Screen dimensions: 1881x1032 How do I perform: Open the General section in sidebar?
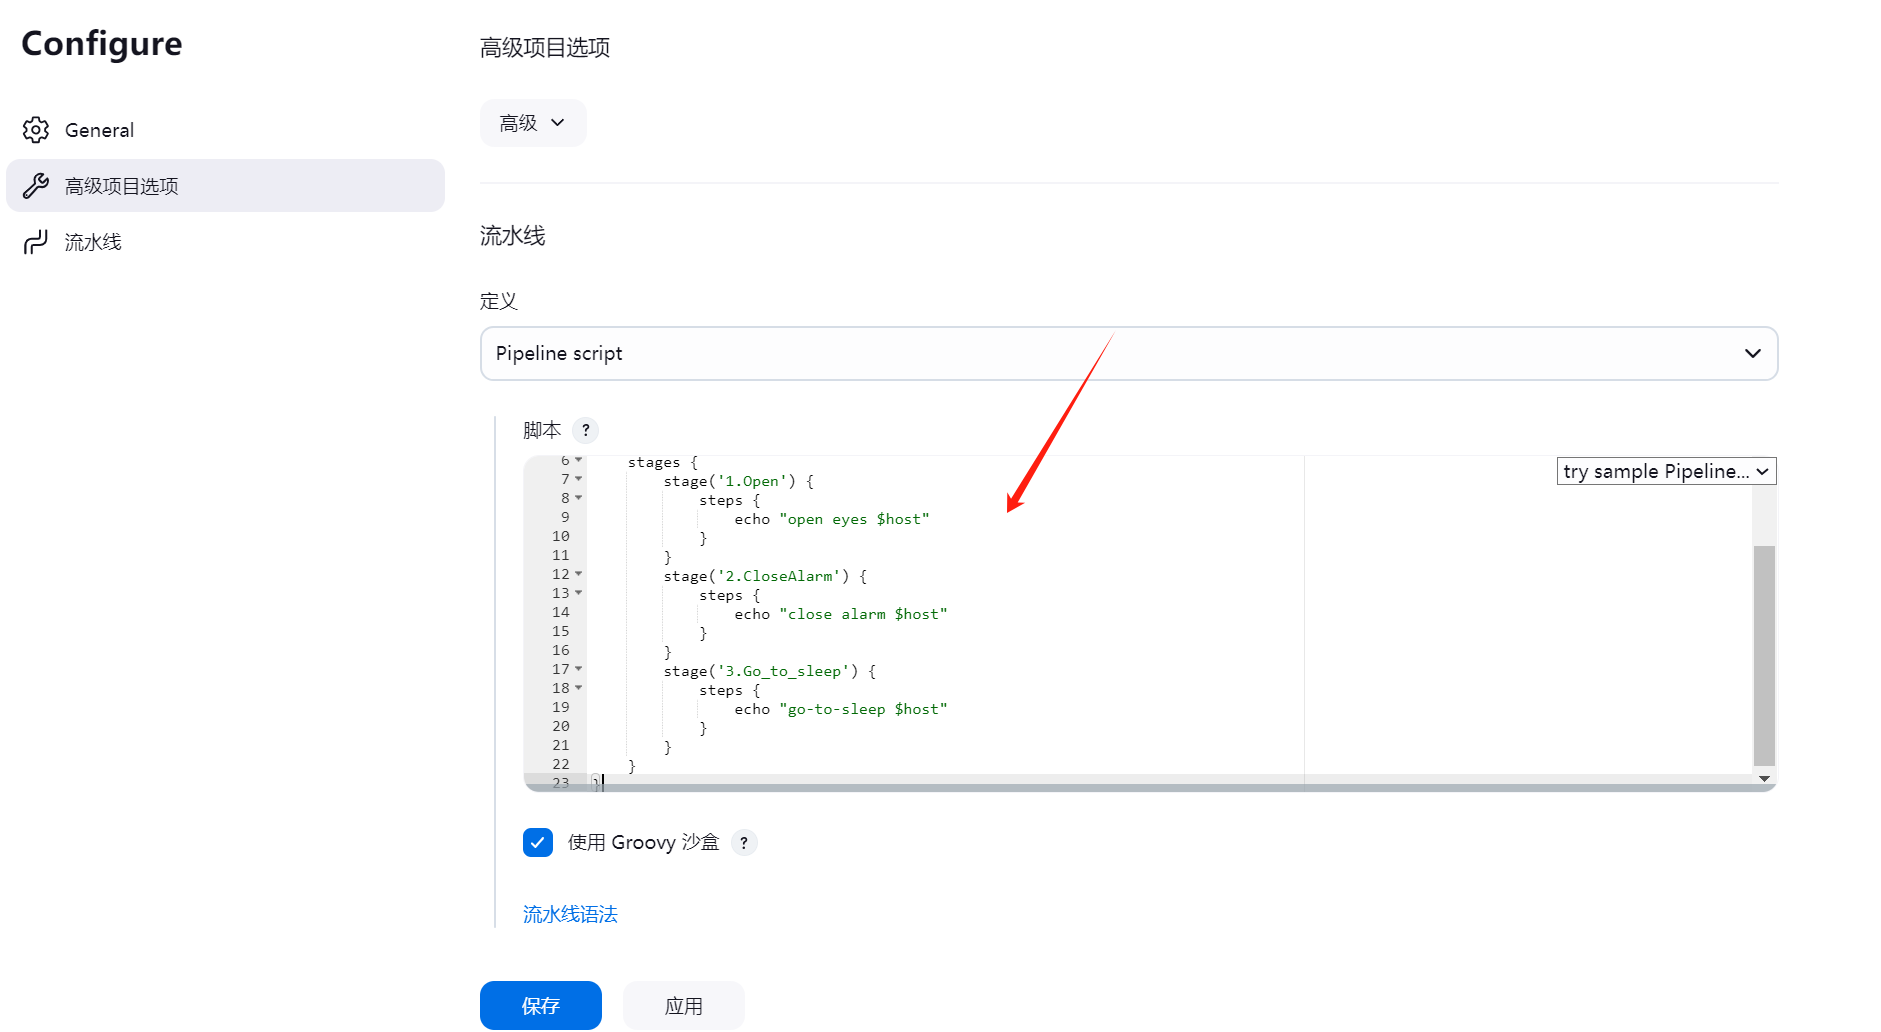coord(225,130)
